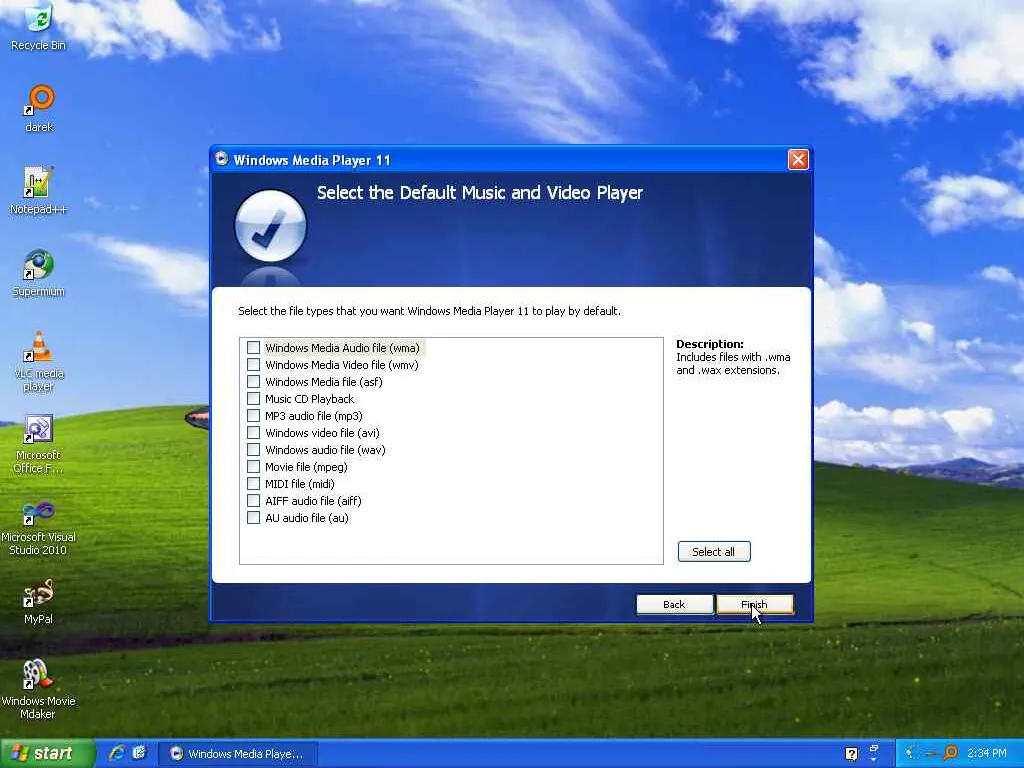Check Windows audio file (wav)

coord(253,449)
